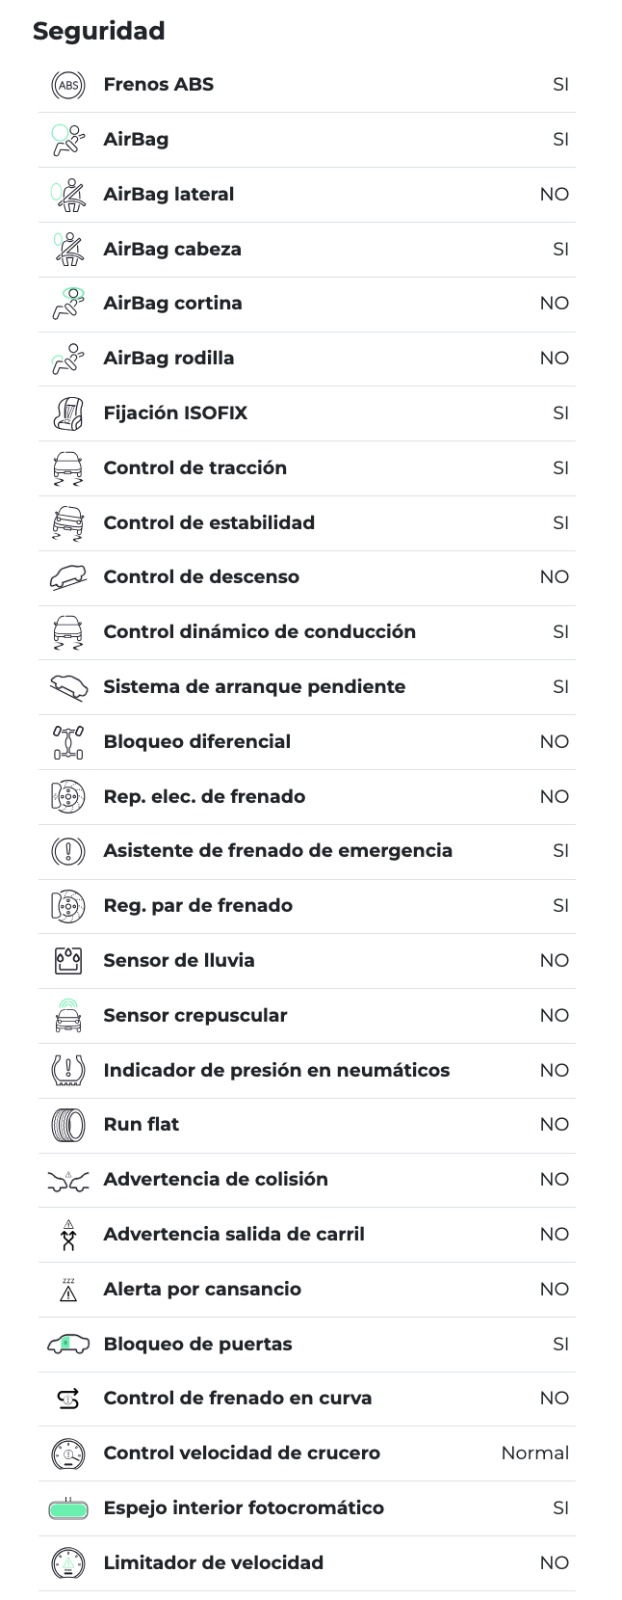Click the Control de tracción label
Viewport: 622px width, 1600px height.
pyautogui.click(x=195, y=468)
